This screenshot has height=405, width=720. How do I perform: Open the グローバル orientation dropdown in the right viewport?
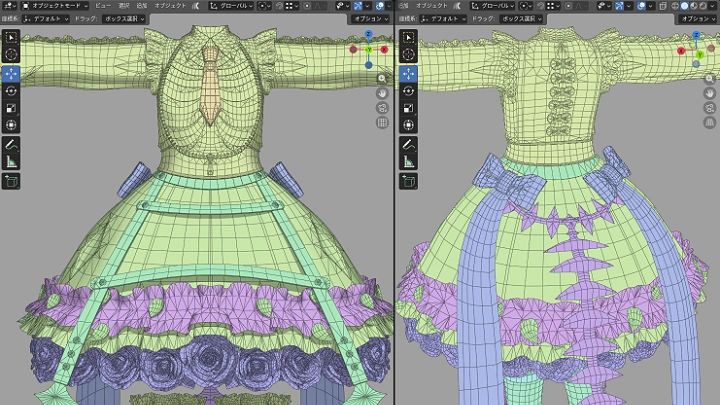click(x=492, y=6)
